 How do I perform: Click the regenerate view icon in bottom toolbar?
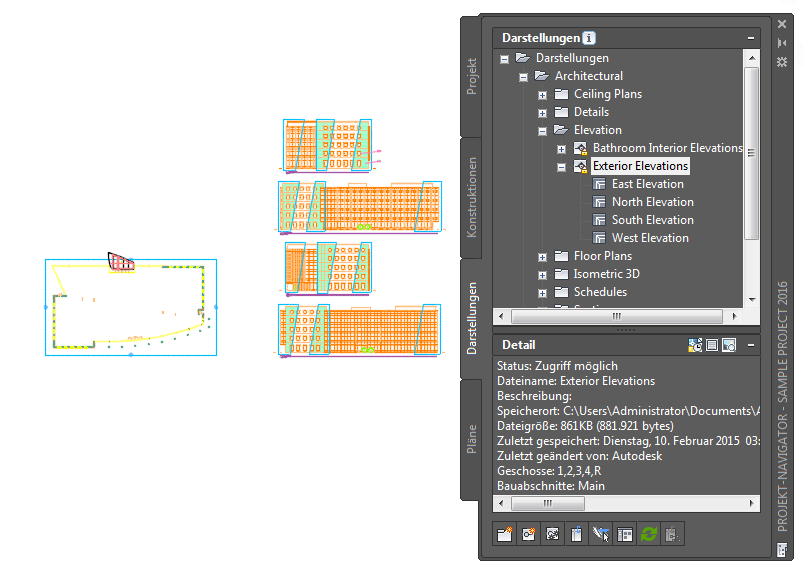coord(553,534)
